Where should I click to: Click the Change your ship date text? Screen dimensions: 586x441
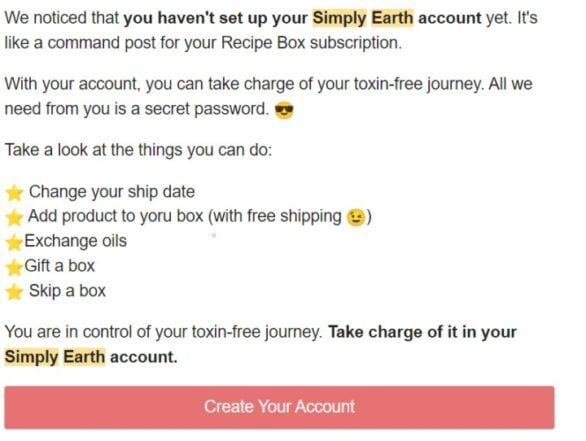coord(112,192)
